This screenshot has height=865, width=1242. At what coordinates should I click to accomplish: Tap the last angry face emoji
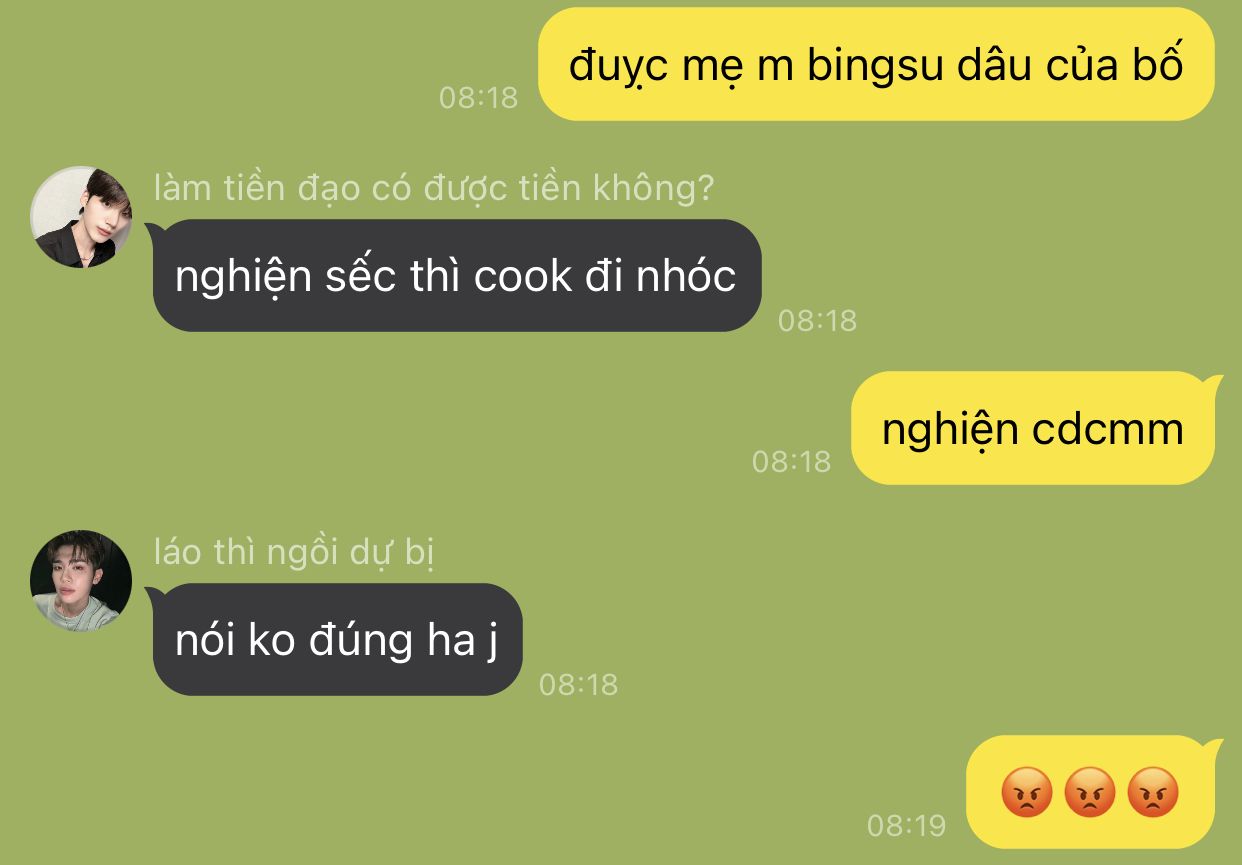pyautogui.click(x=1153, y=793)
